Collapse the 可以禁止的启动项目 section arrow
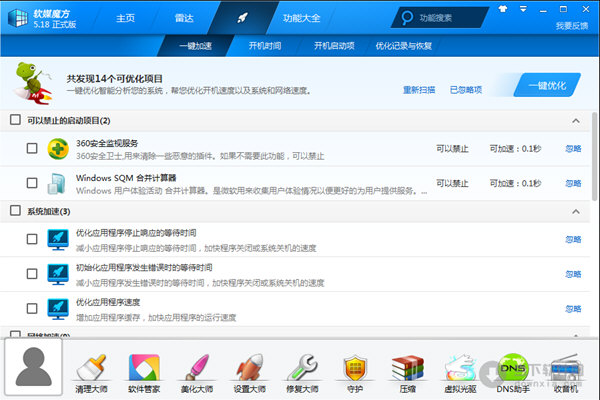Viewport: 600px width, 400px height. [x=575, y=121]
